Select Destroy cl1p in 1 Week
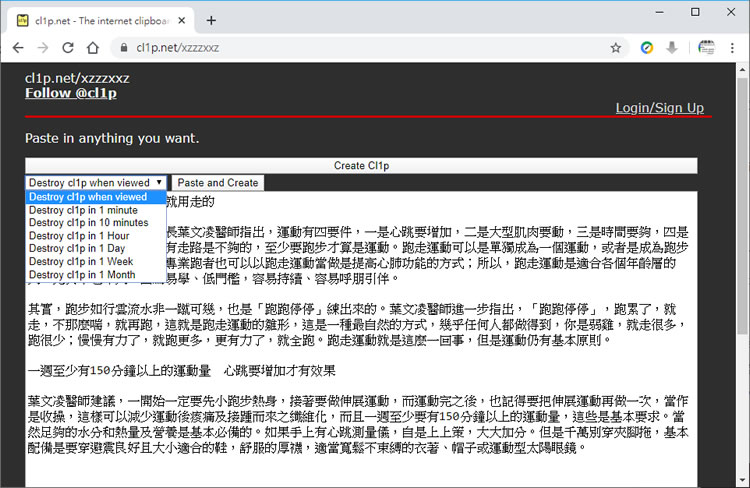 [96, 262]
